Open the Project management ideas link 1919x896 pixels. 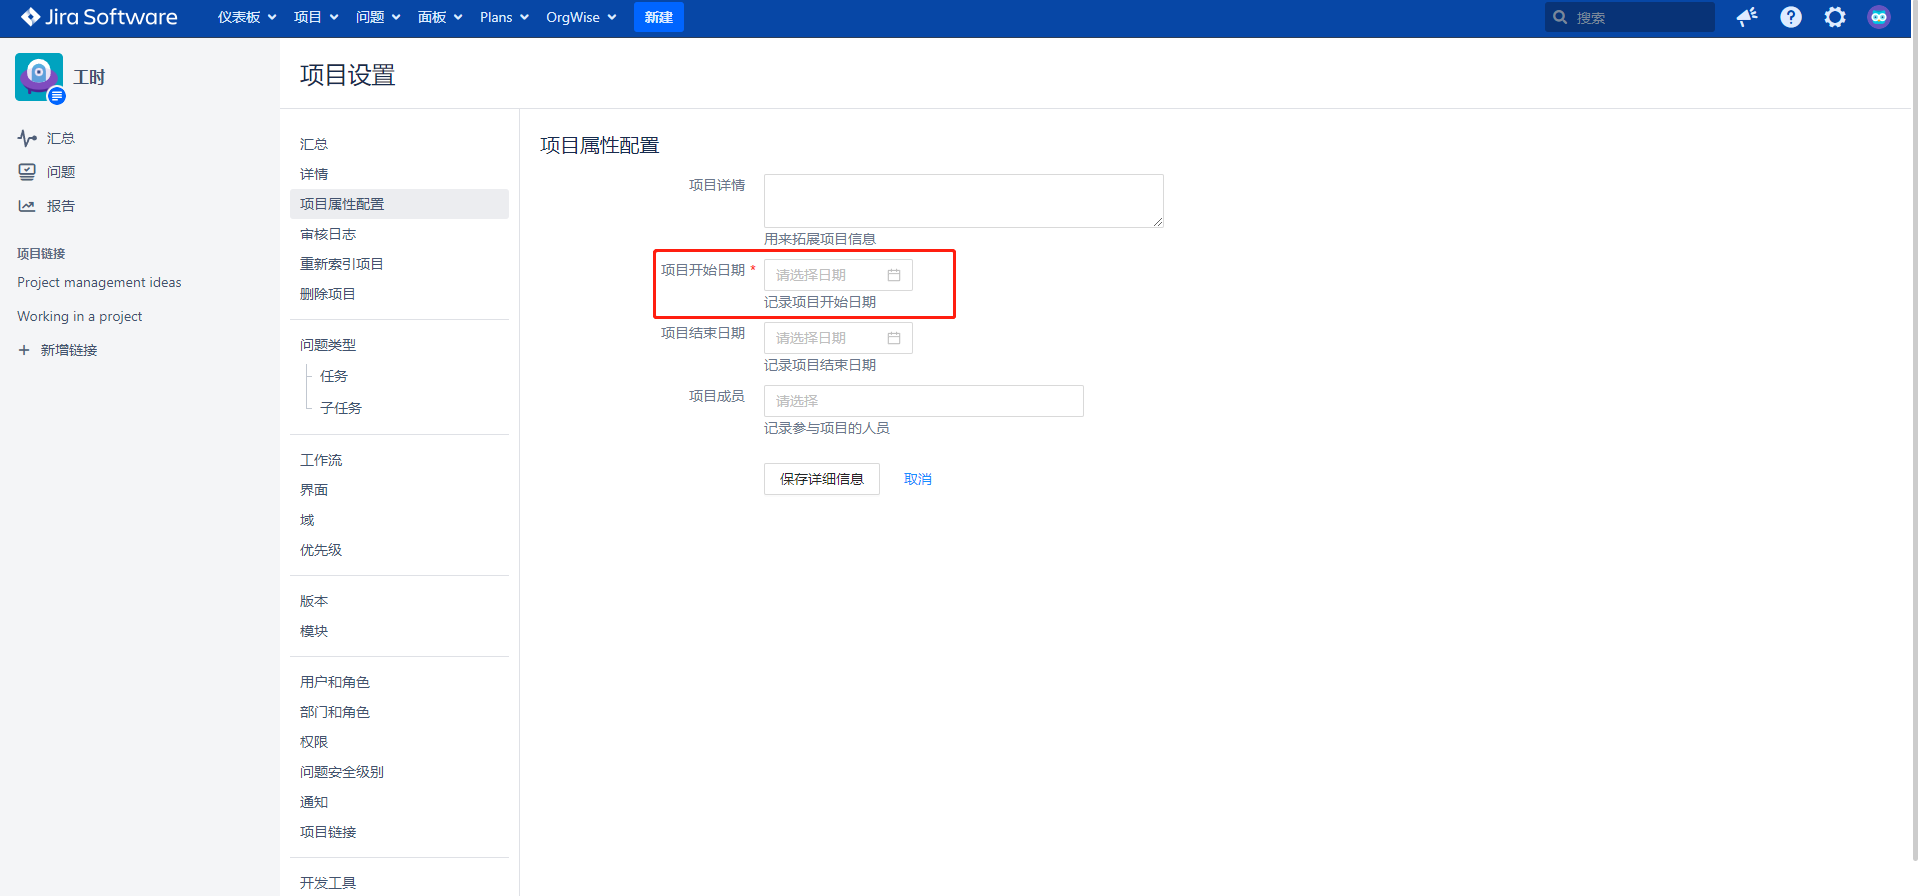point(99,283)
